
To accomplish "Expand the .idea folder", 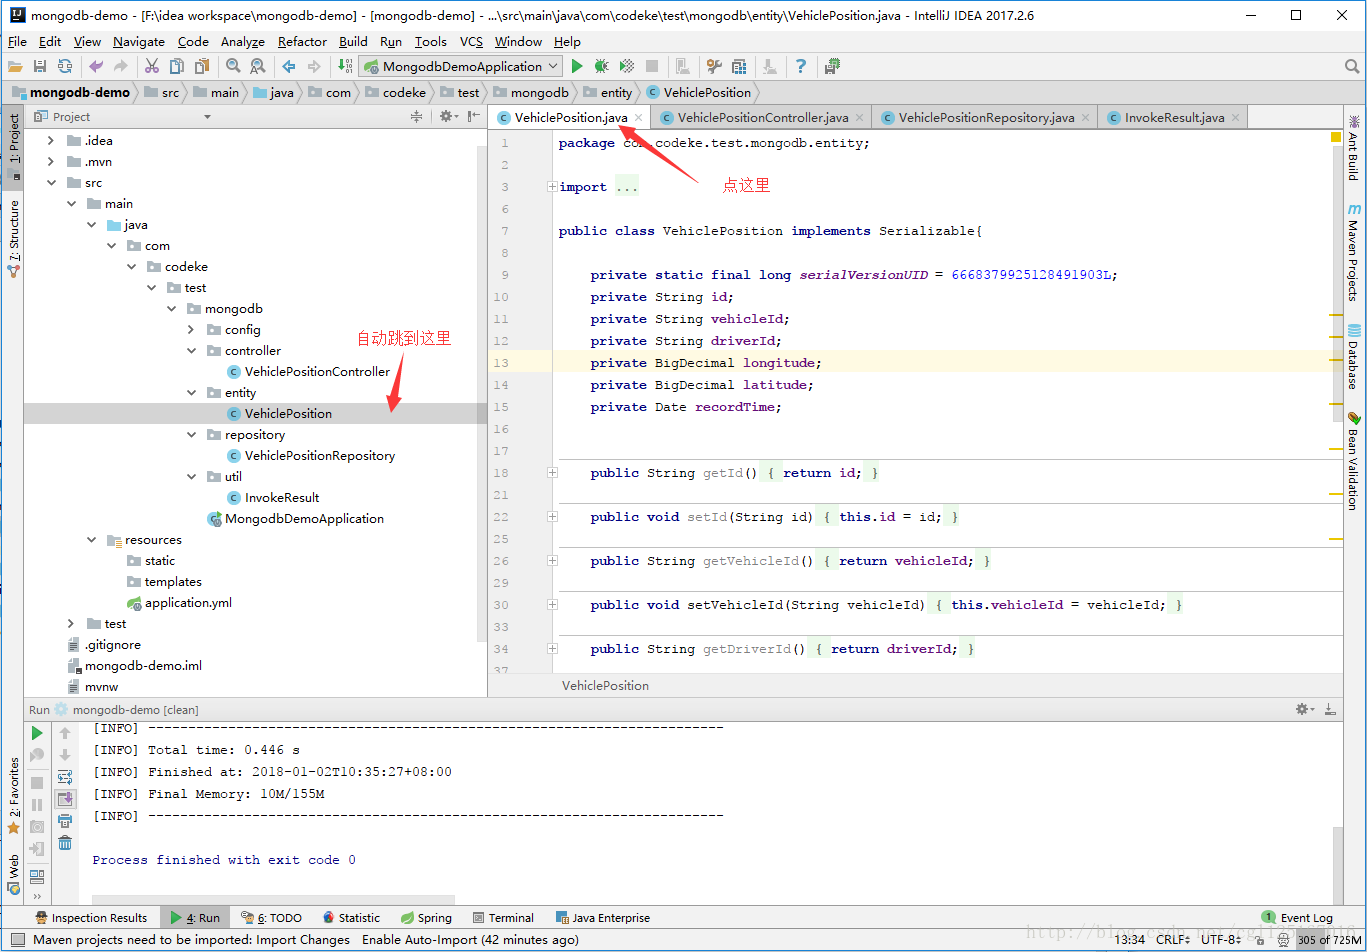I will click(x=51, y=140).
